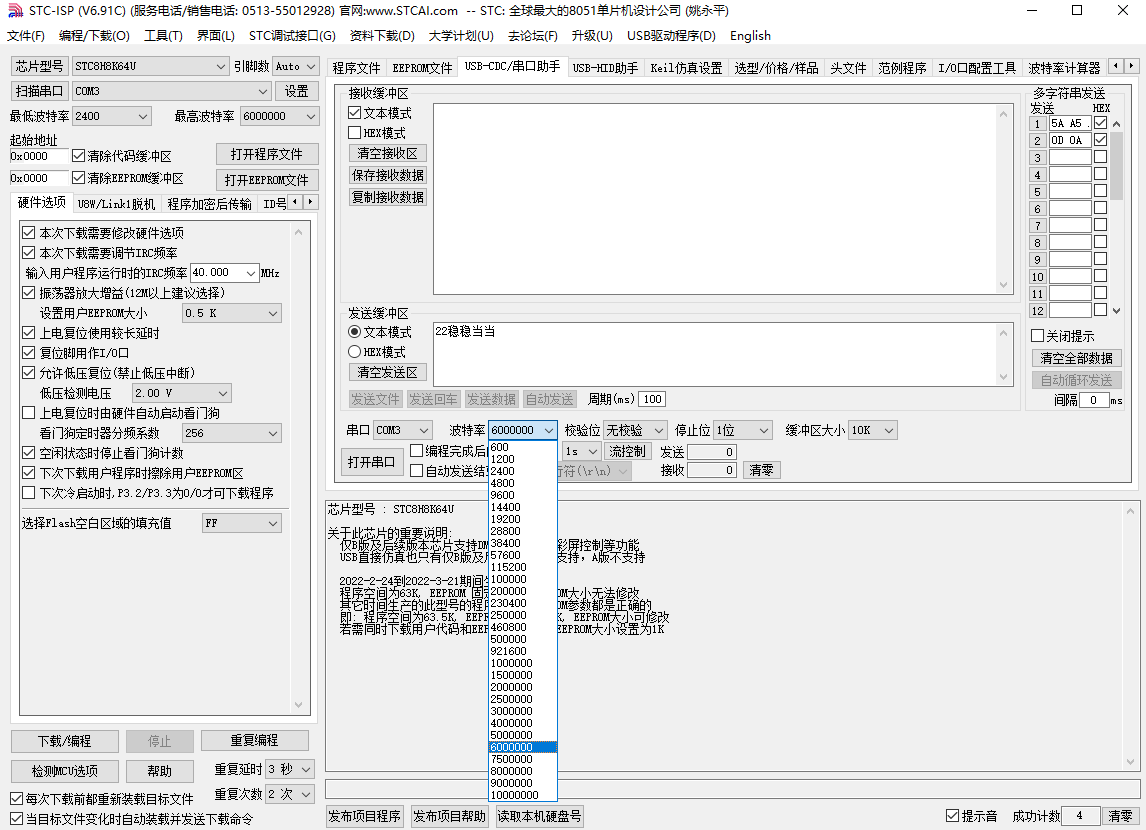The image size is (1146, 830).
Task: Open the 工具(T) menu
Action: click(x=163, y=35)
